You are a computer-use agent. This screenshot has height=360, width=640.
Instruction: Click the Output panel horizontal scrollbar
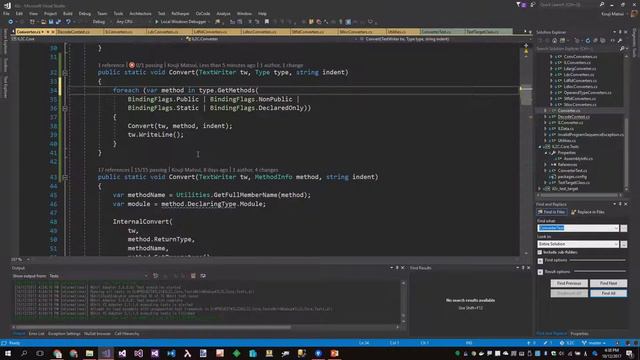[x=205, y=327]
